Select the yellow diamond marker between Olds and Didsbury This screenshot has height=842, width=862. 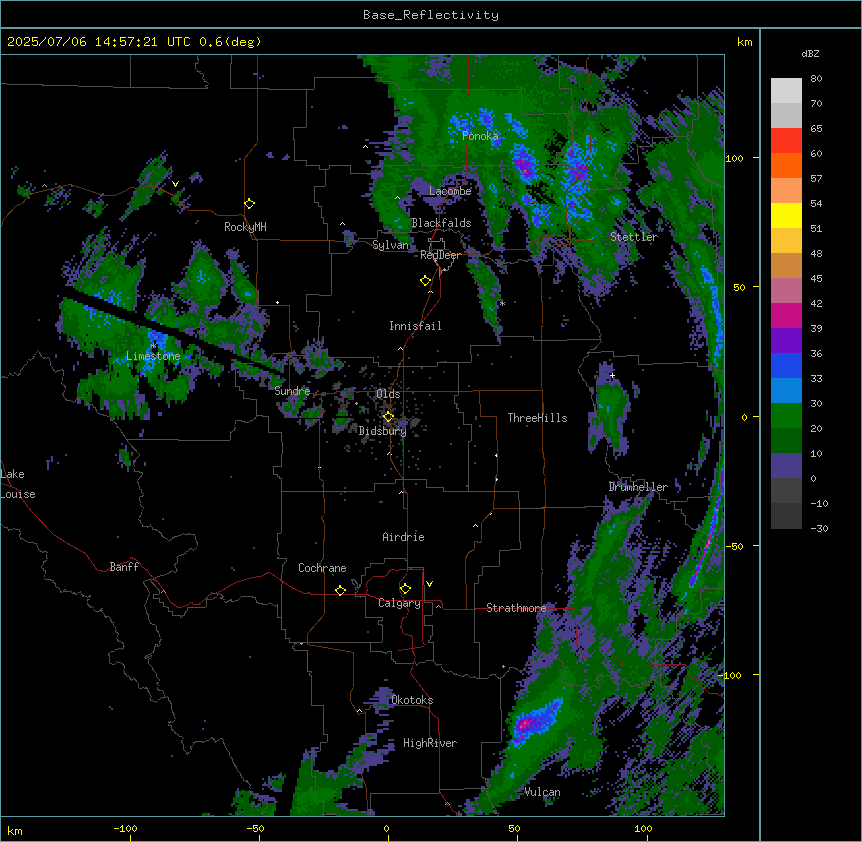click(x=389, y=417)
